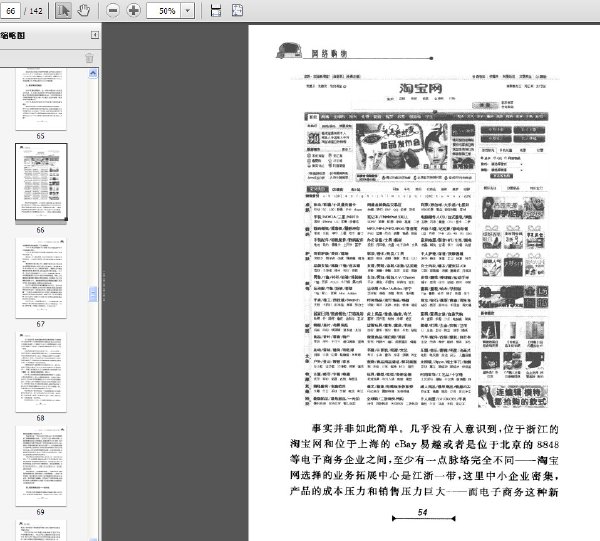The width and height of the screenshot is (600, 541).
Task: Click the 淘宝网 logo in document
Action: tap(421, 88)
